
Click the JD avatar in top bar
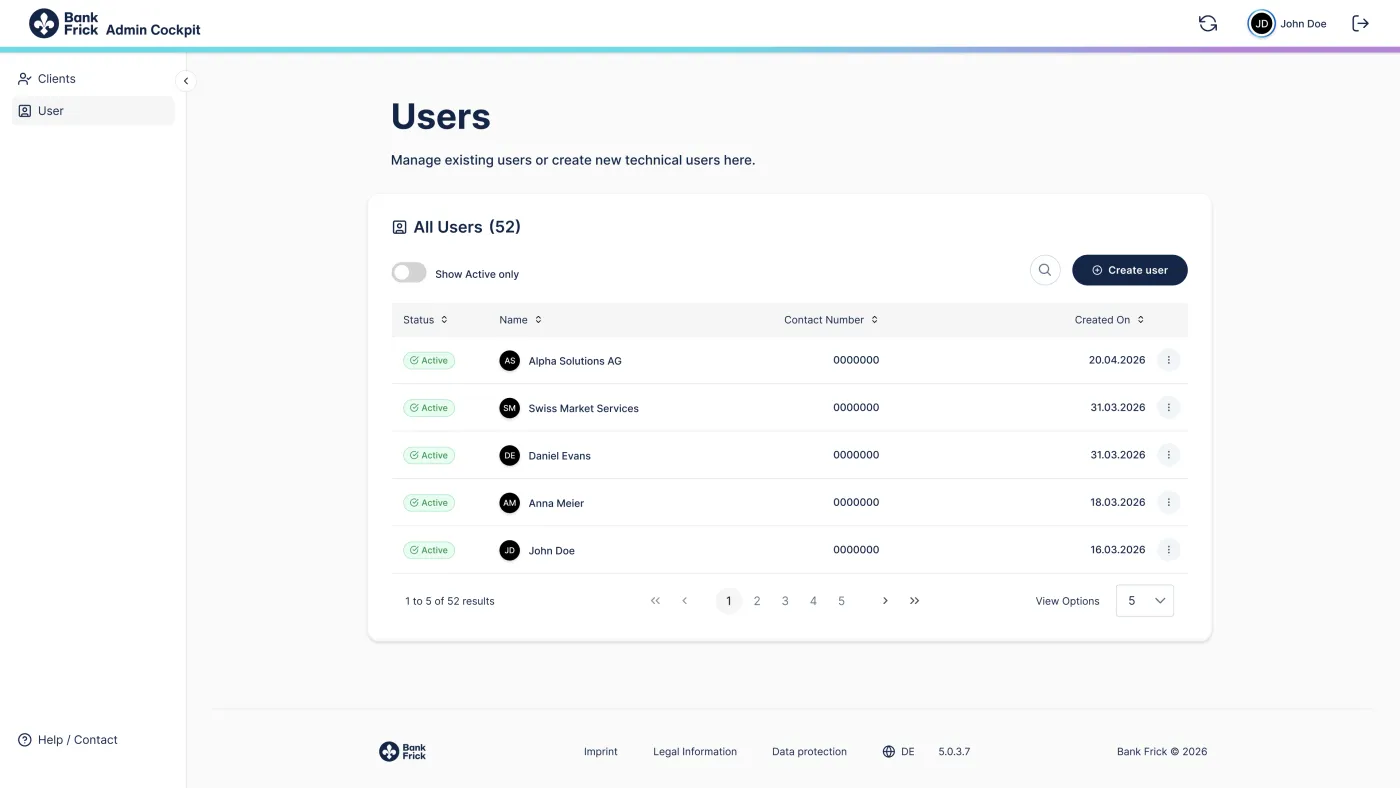1262,24
